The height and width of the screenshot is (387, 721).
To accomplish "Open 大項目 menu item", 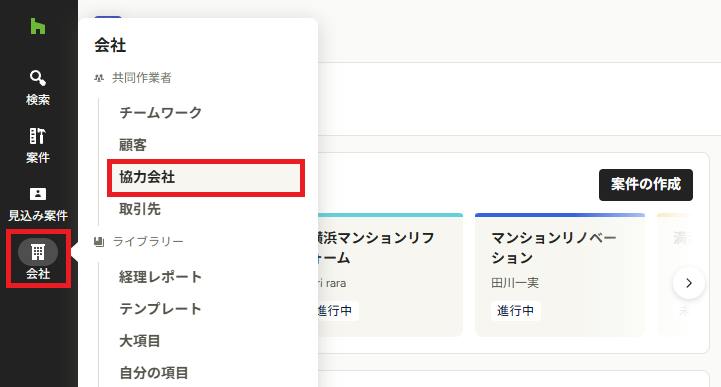I will click(140, 341).
